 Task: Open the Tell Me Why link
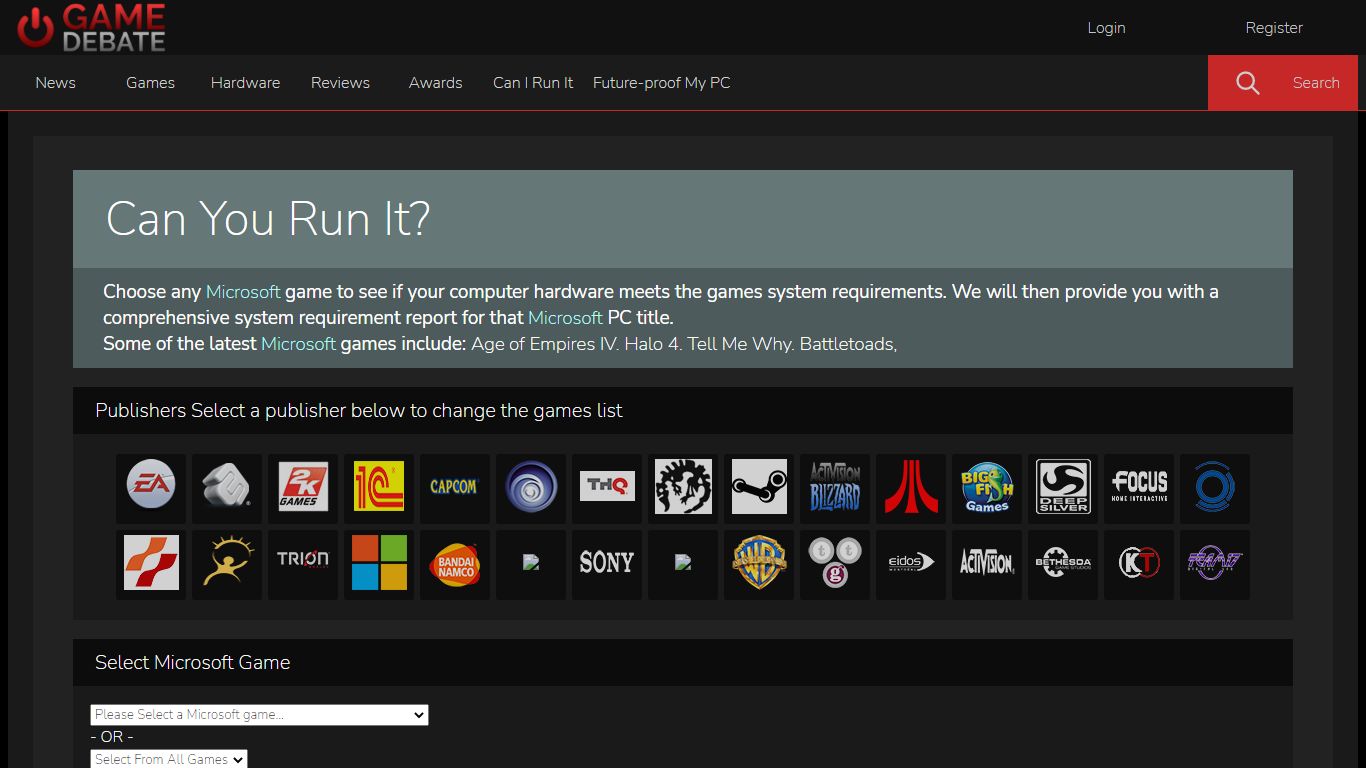(x=741, y=344)
